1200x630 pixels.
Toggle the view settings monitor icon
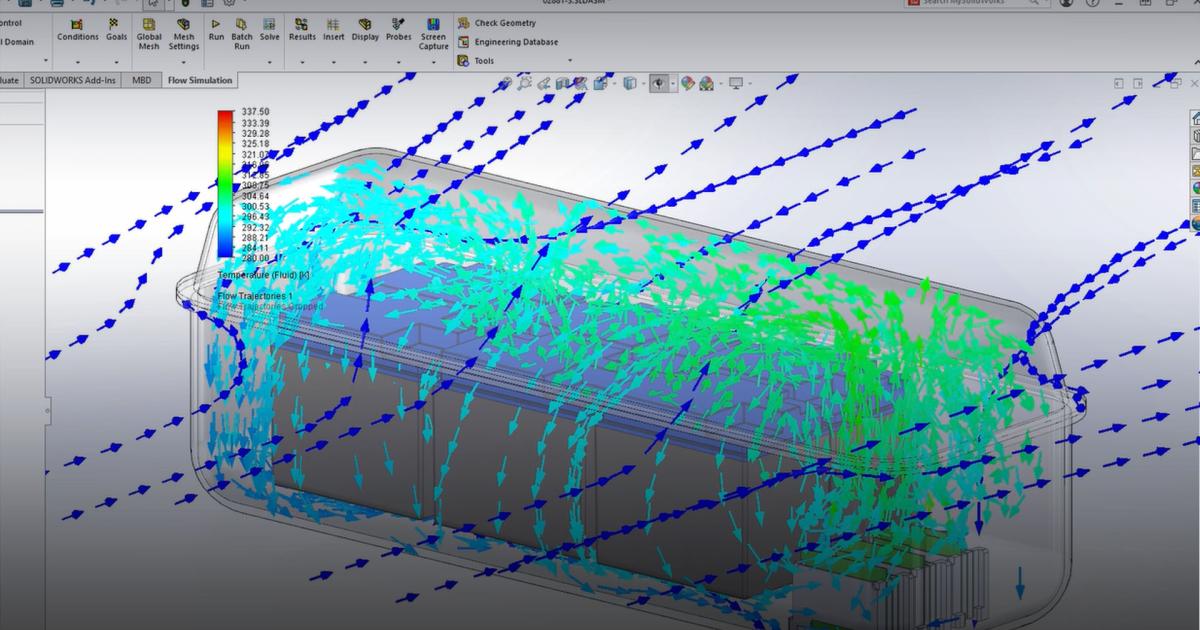pos(736,84)
